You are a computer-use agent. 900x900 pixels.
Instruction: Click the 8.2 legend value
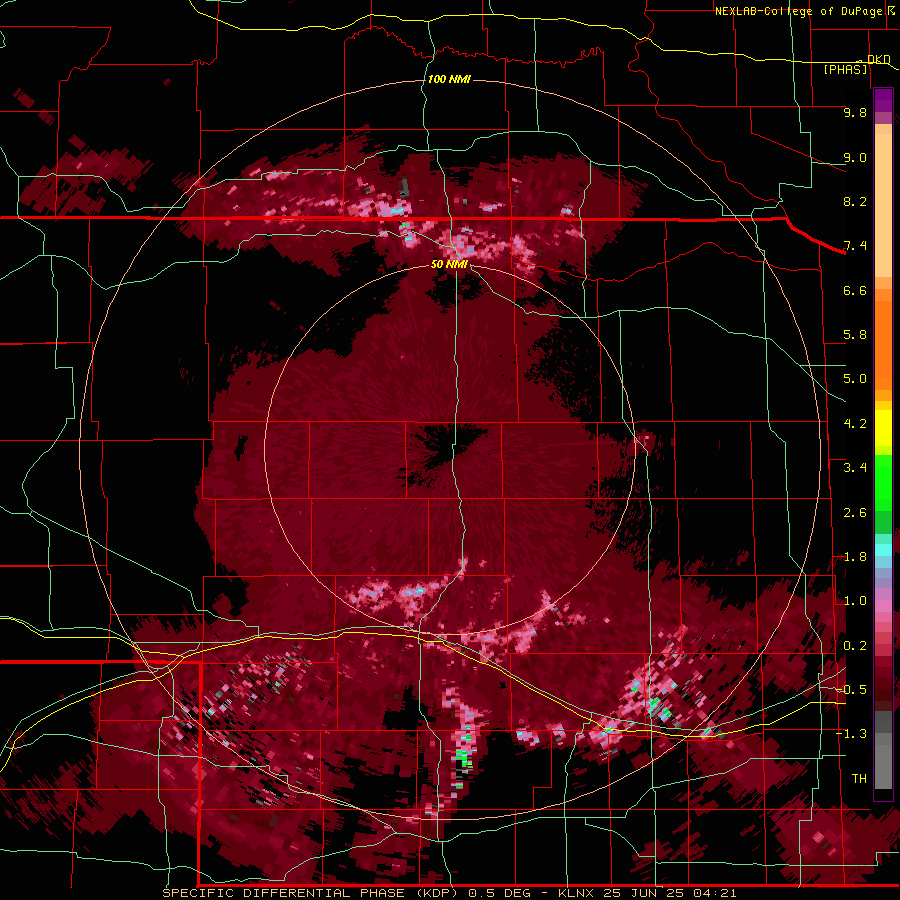click(855, 201)
